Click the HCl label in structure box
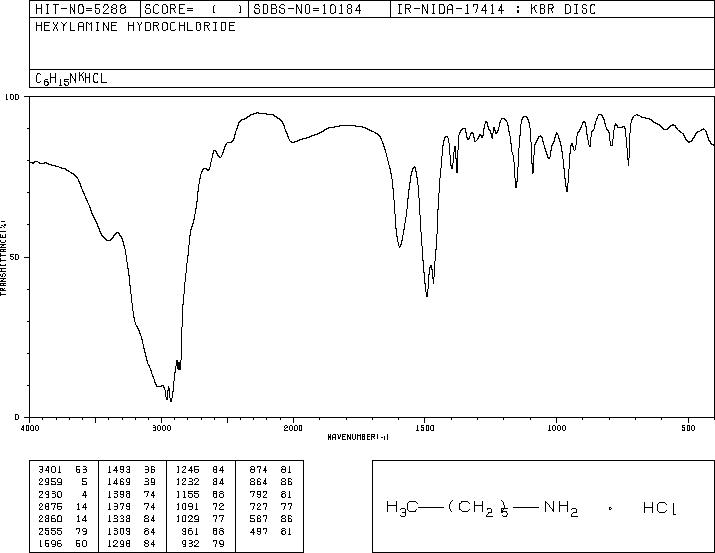The width and height of the screenshot is (715, 553). tap(659, 507)
